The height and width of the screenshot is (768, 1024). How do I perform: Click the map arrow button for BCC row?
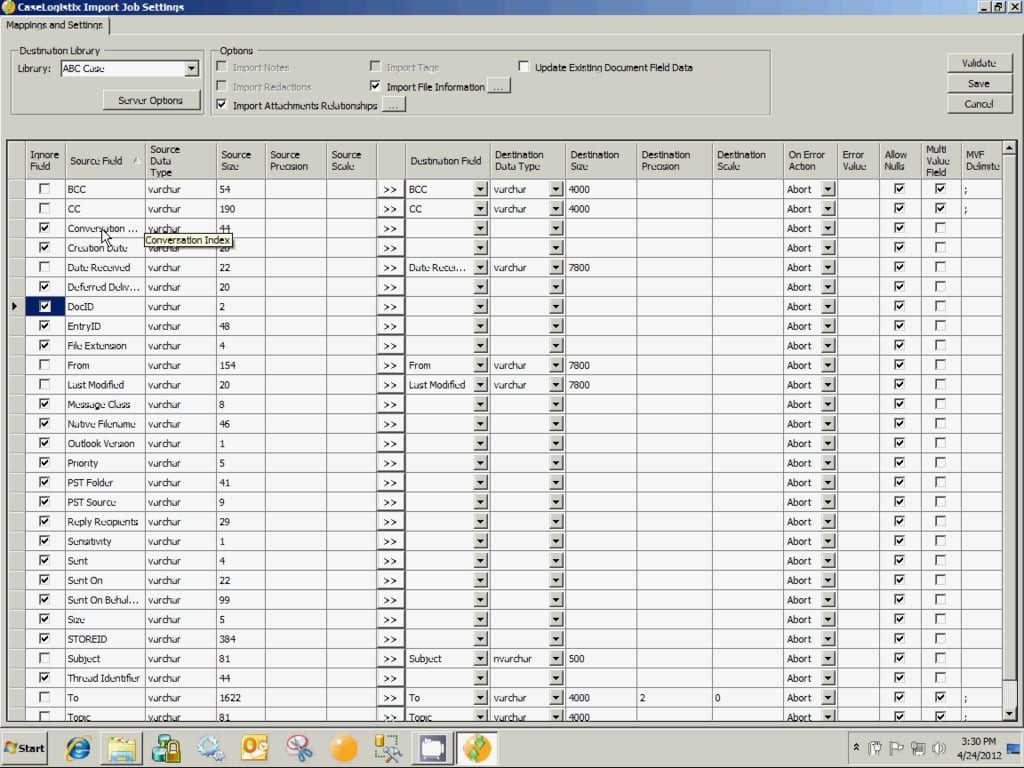pyautogui.click(x=389, y=189)
